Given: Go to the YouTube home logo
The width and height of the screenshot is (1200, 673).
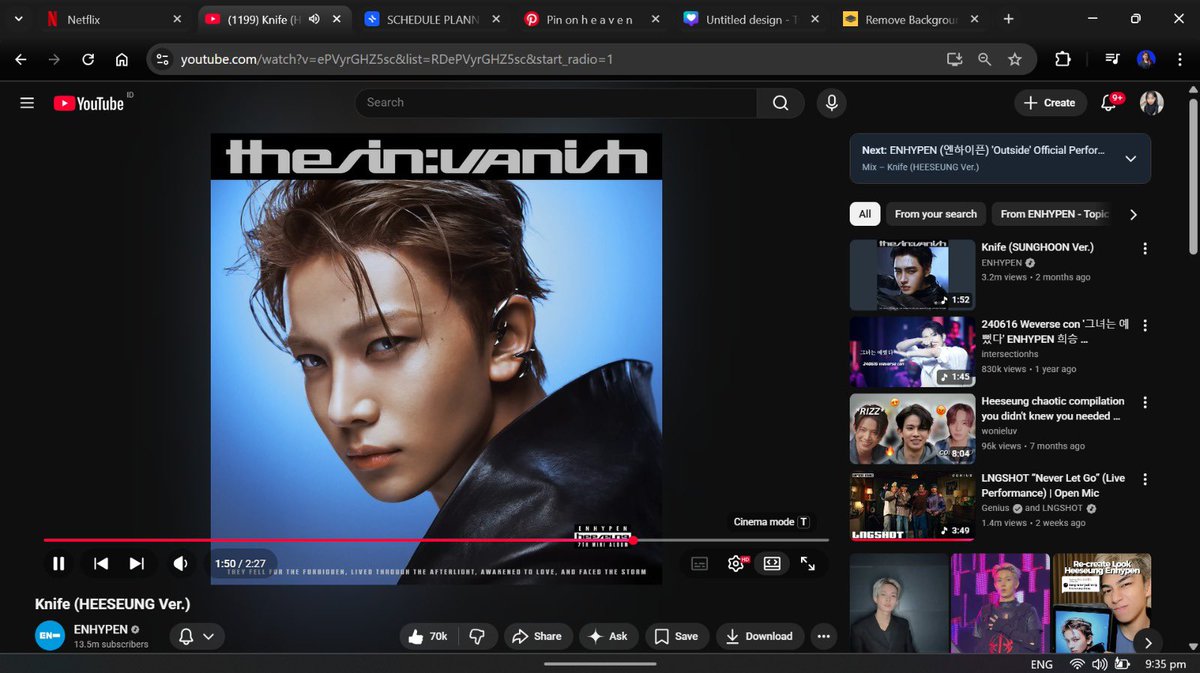Looking at the screenshot, I should tap(89, 103).
